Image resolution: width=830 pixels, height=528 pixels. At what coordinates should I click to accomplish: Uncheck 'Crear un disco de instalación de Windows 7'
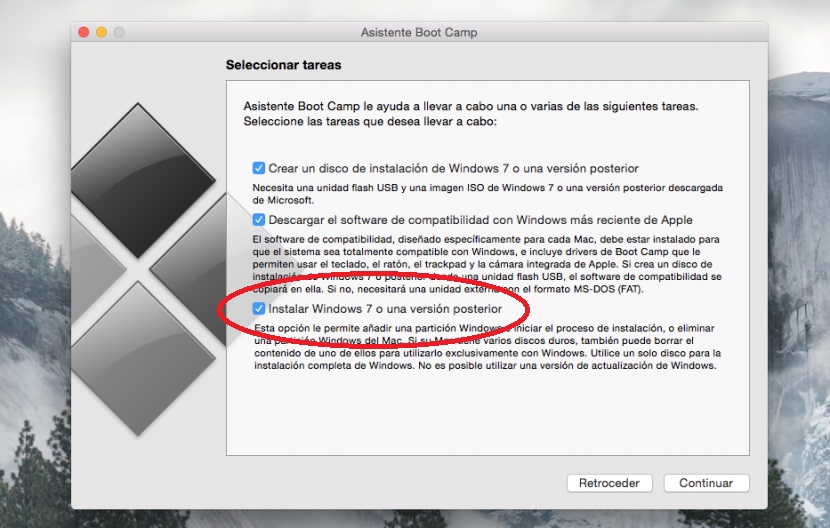(x=258, y=168)
